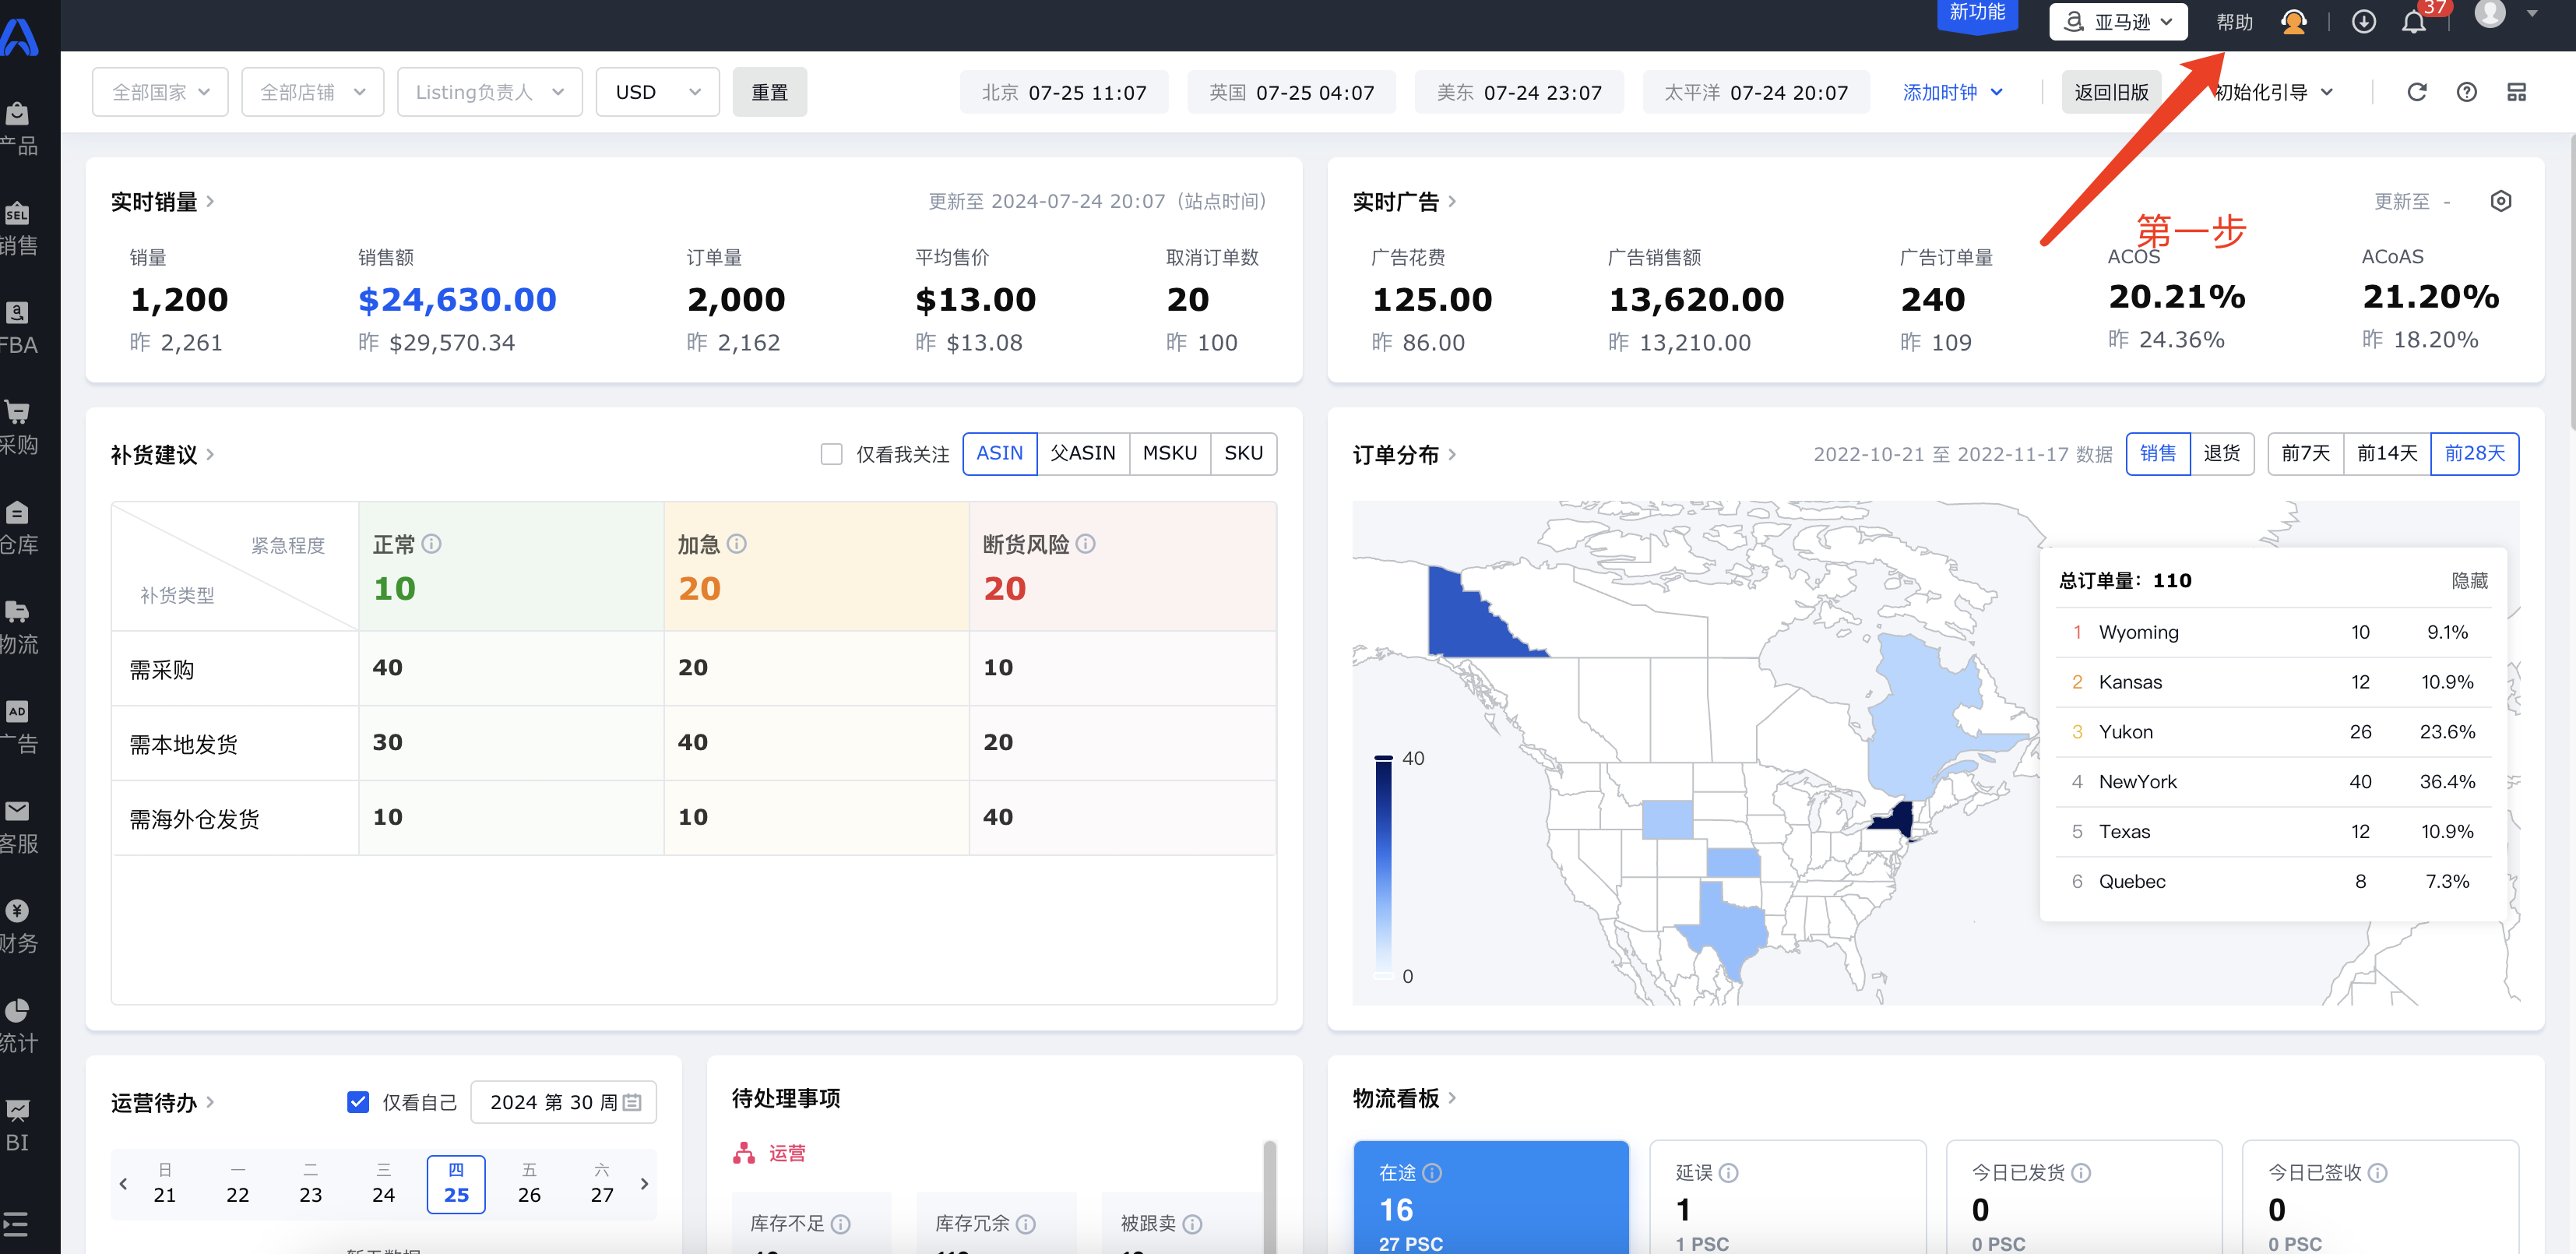
Task: Click the layout customization icon in the top toolbar
Action: point(2516,92)
